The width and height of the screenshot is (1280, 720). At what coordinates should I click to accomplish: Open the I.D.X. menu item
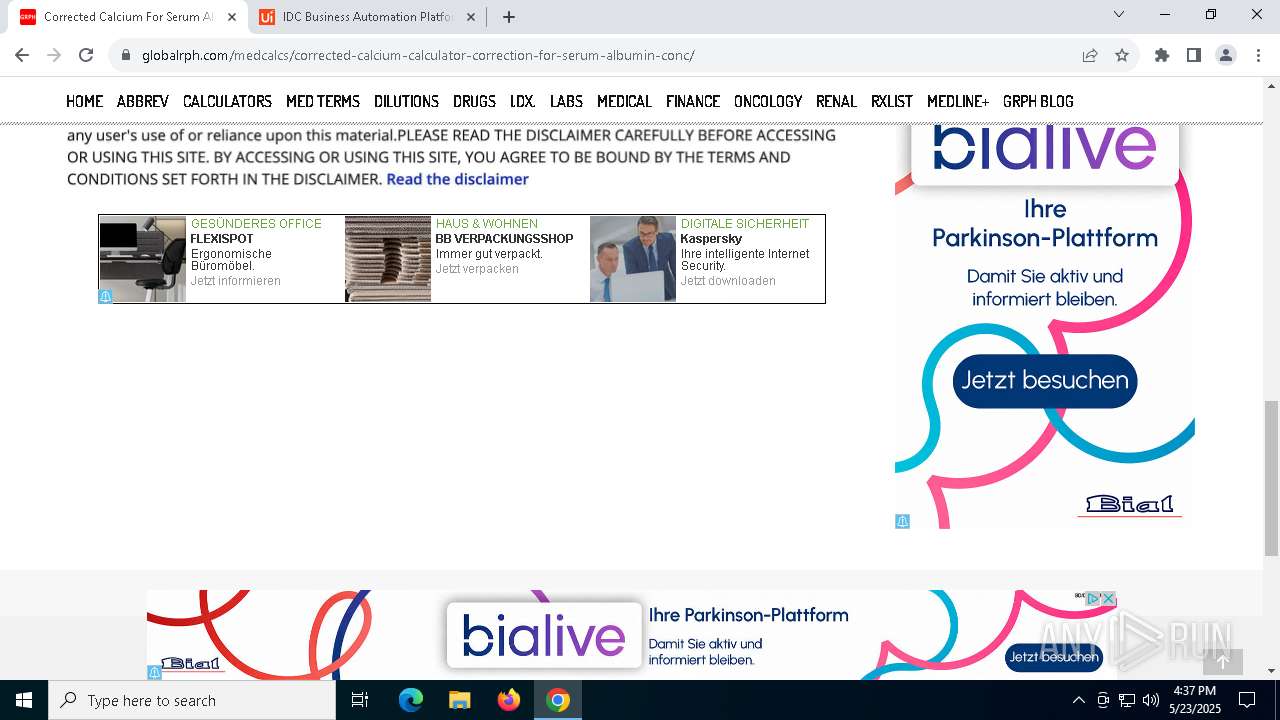[523, 101]
